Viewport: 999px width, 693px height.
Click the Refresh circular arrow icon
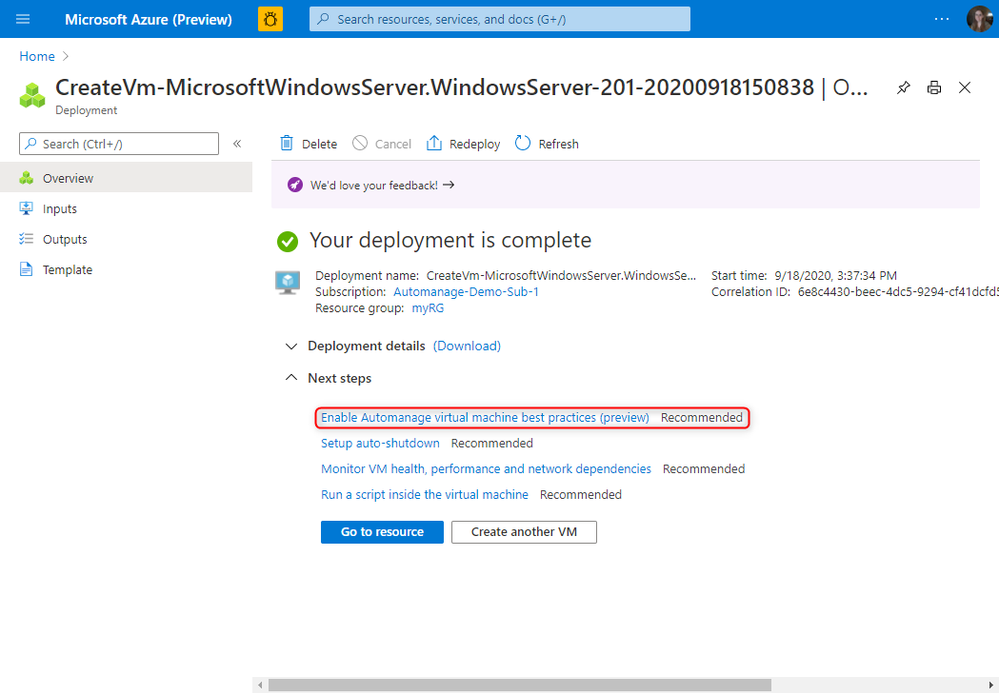(x=522, y=143)
